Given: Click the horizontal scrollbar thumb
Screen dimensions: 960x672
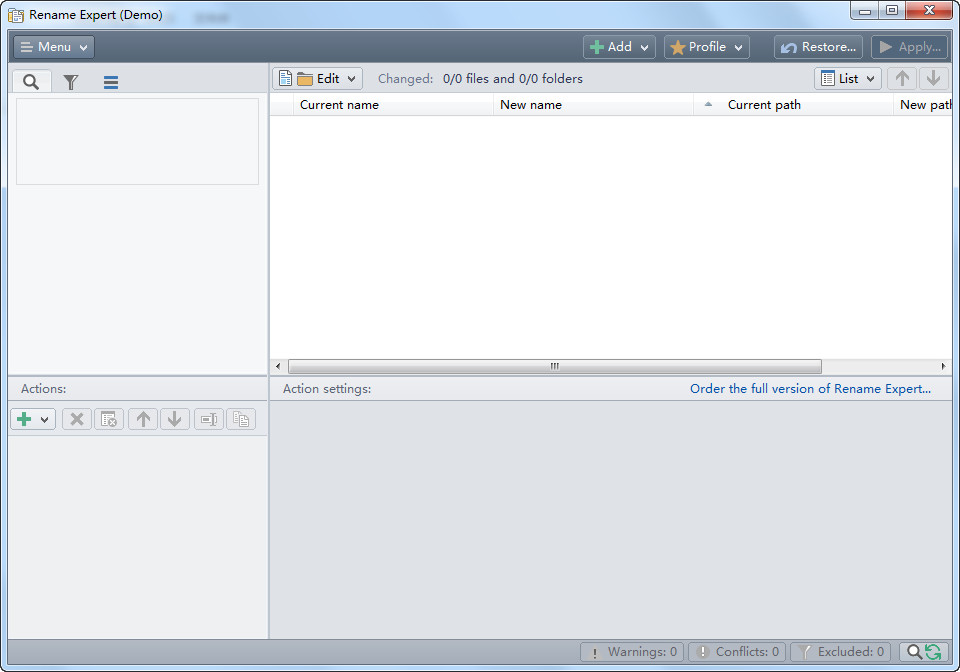Looking at the screenshot, I should point(555,366).
